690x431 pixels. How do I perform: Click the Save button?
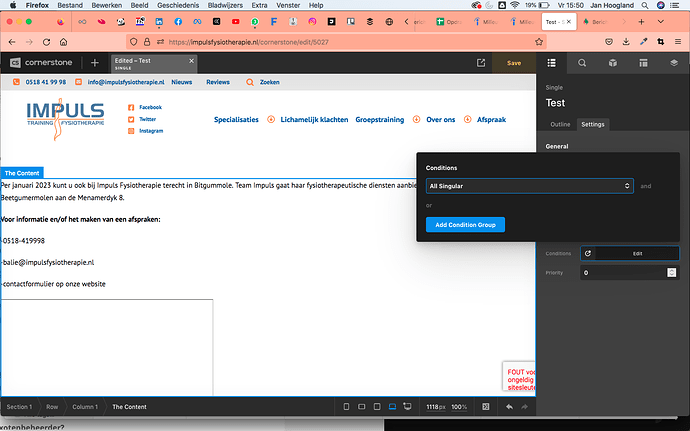[x=514, y=62]
